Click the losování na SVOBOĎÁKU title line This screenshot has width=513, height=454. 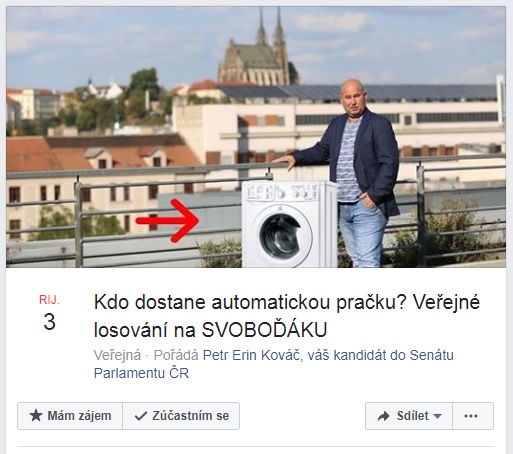coord(210,330)
